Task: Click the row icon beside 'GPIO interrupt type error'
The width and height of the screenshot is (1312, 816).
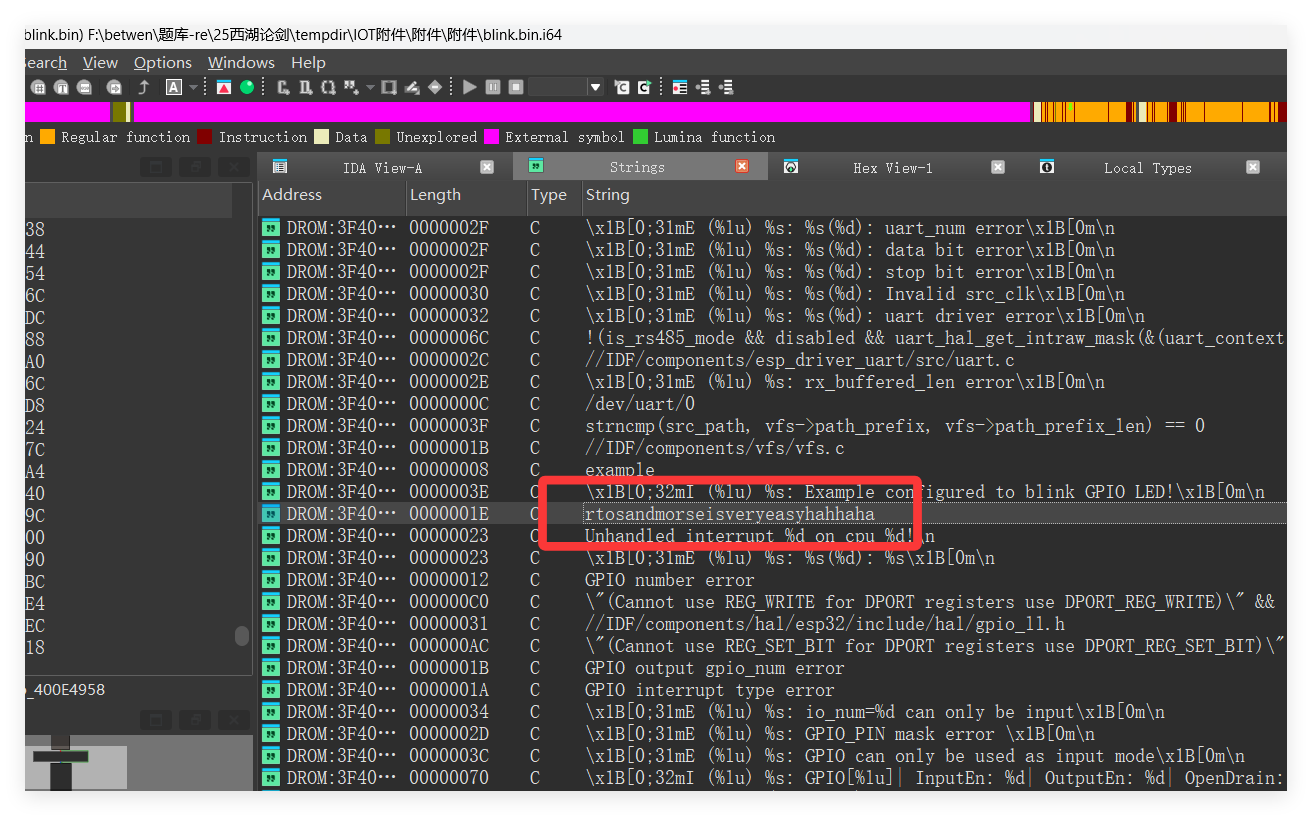Action: coord(271,690)
